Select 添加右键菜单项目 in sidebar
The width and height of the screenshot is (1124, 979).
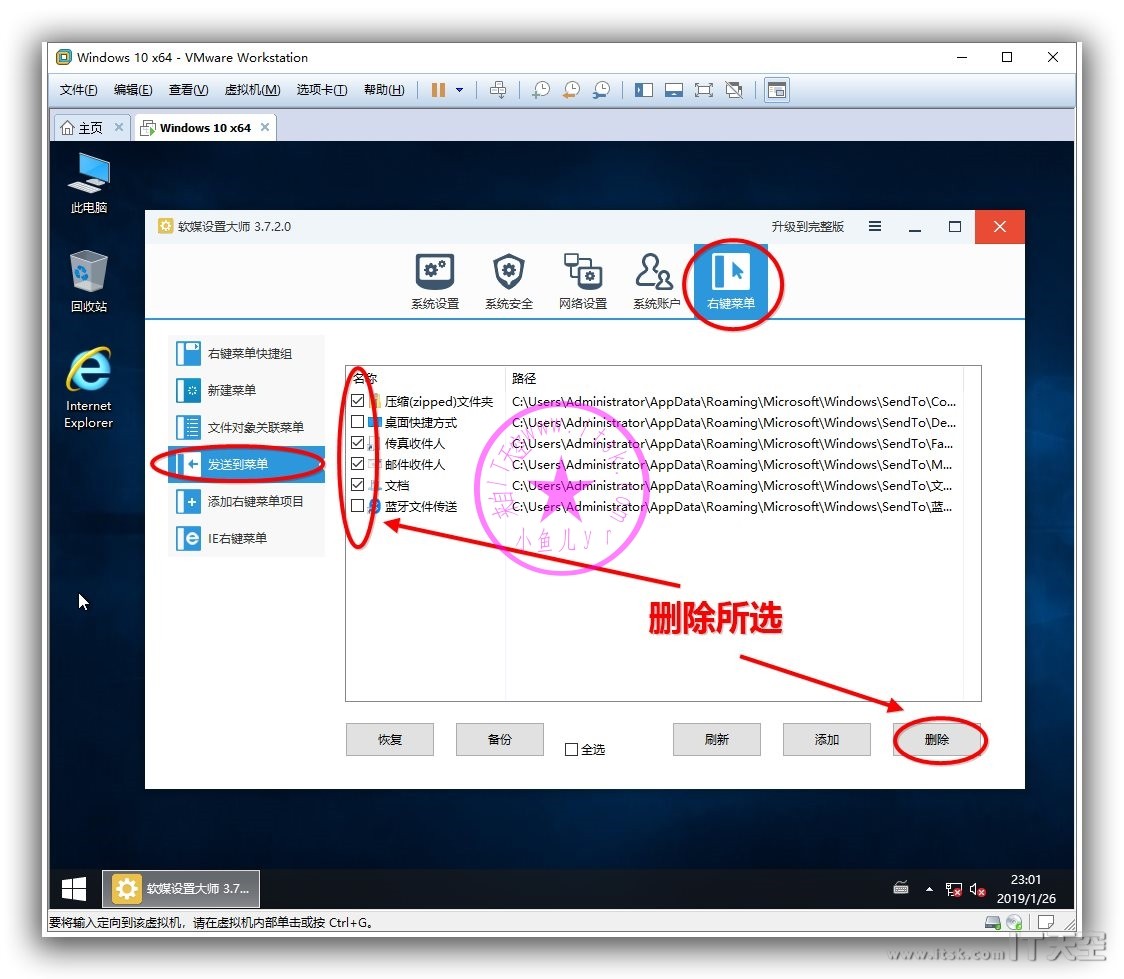coord(247,502)
